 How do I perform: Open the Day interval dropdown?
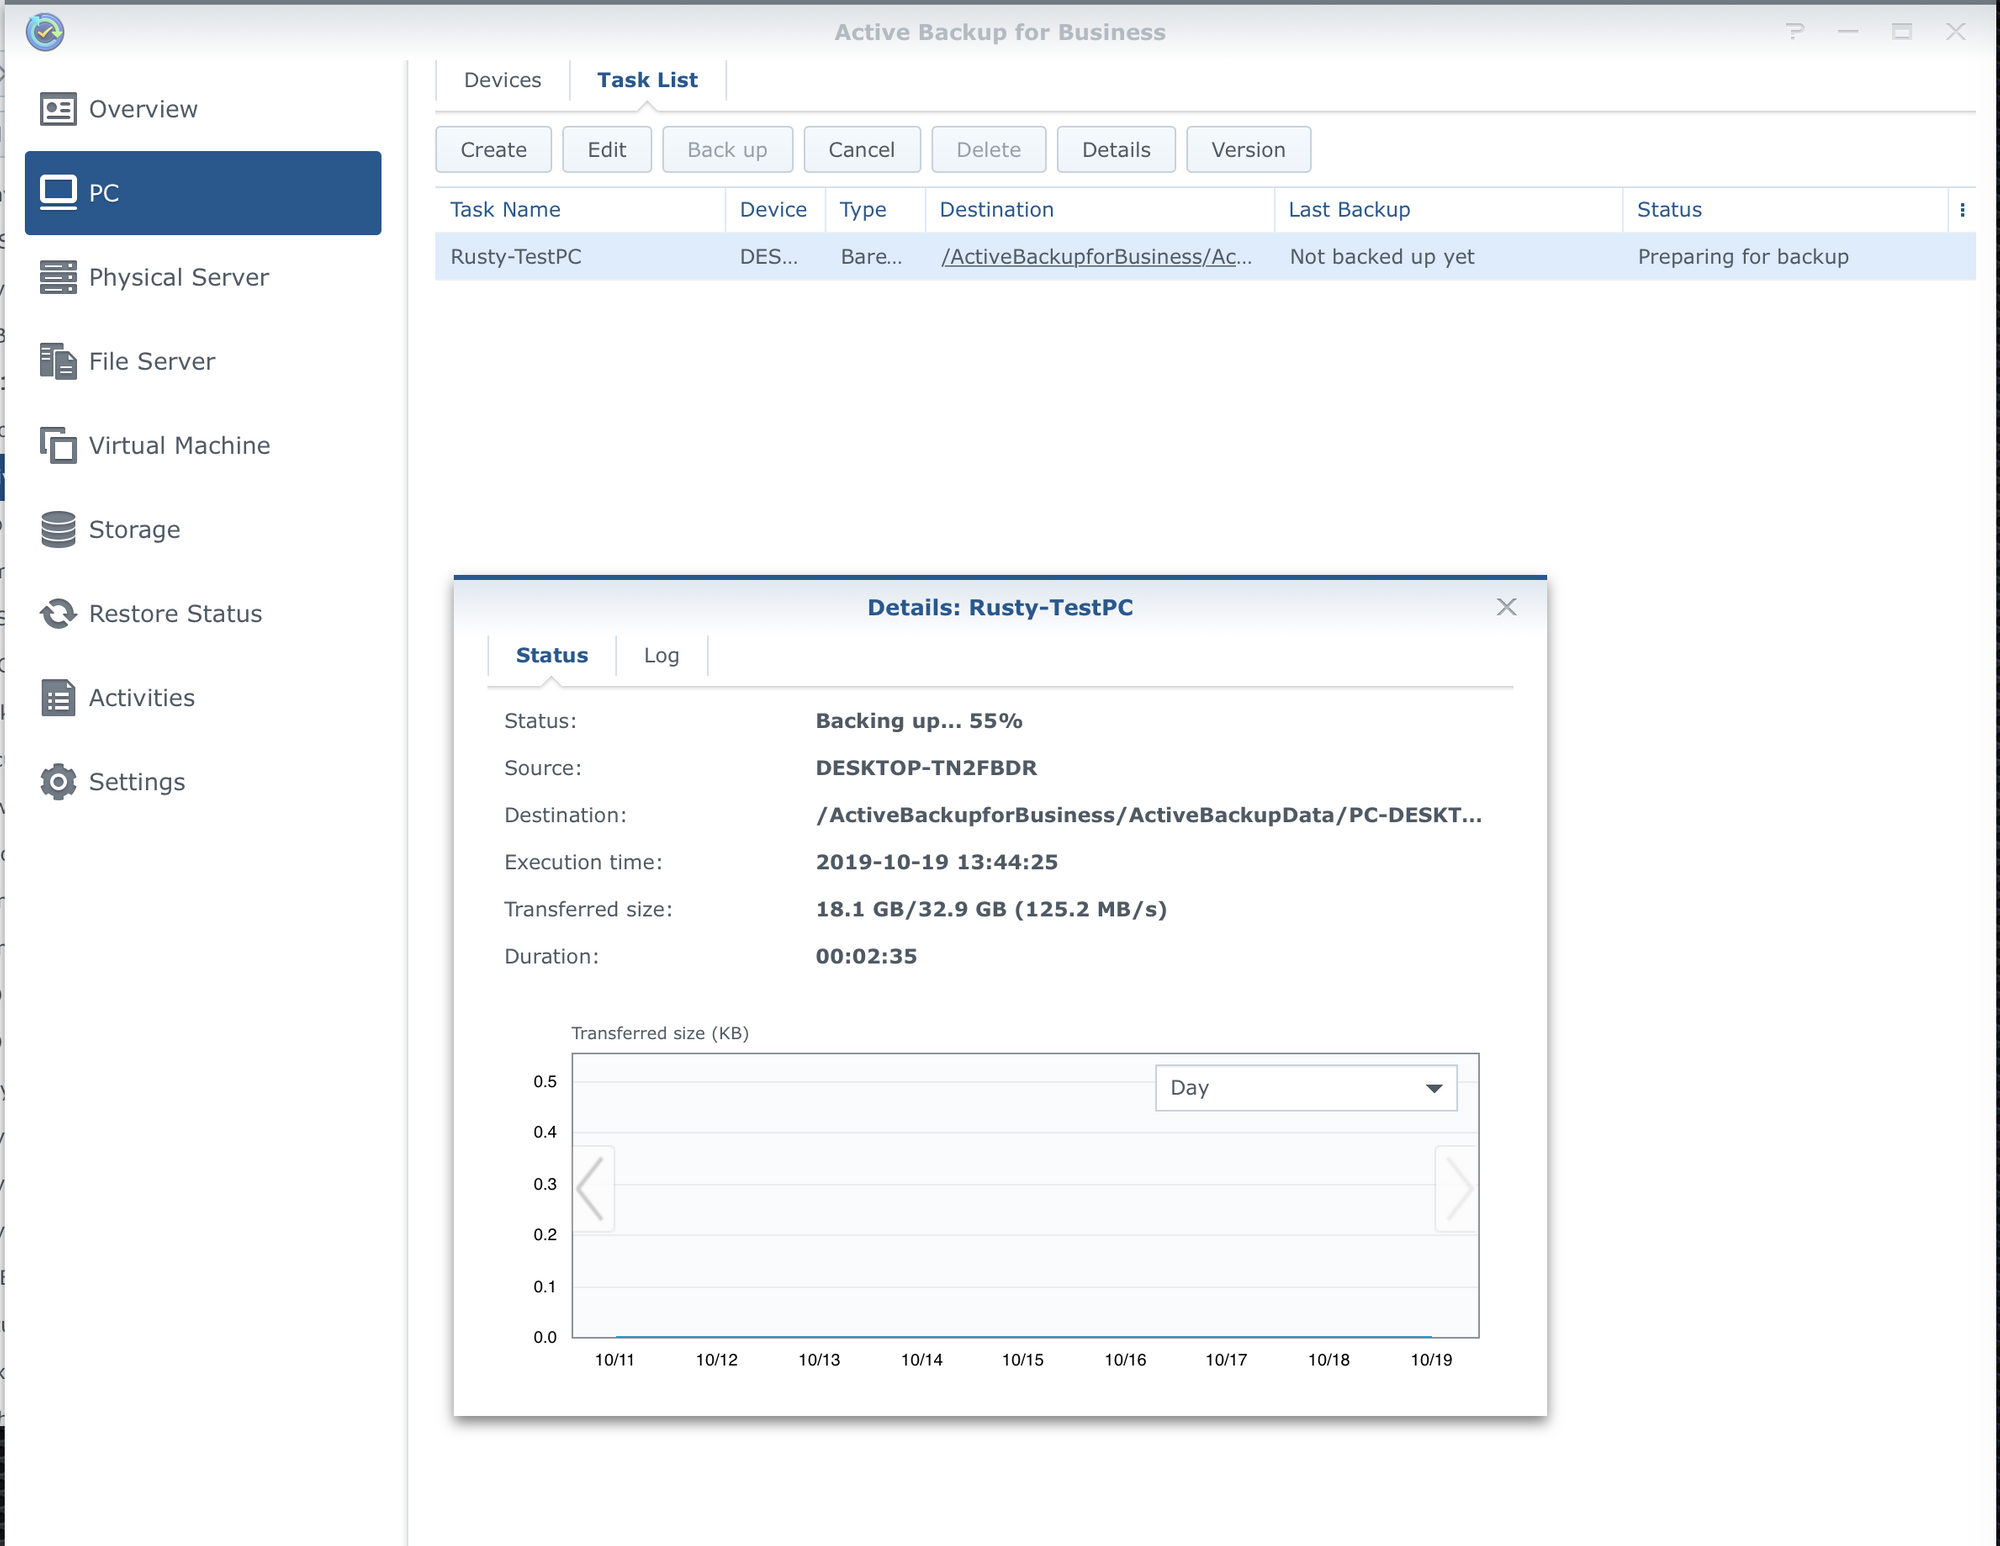click(x=1306, y=1088)
